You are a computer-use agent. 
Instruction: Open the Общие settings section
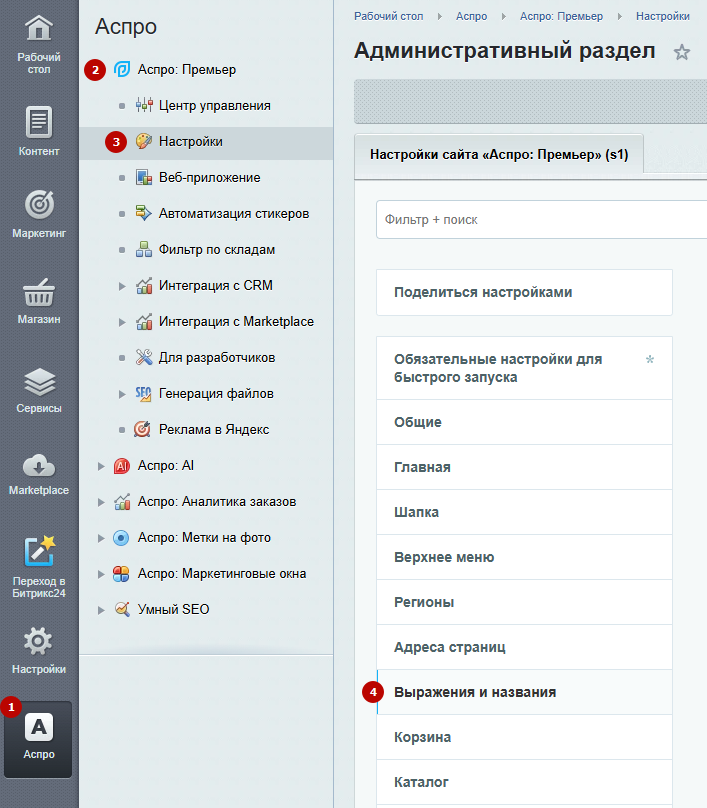[524, 422]
